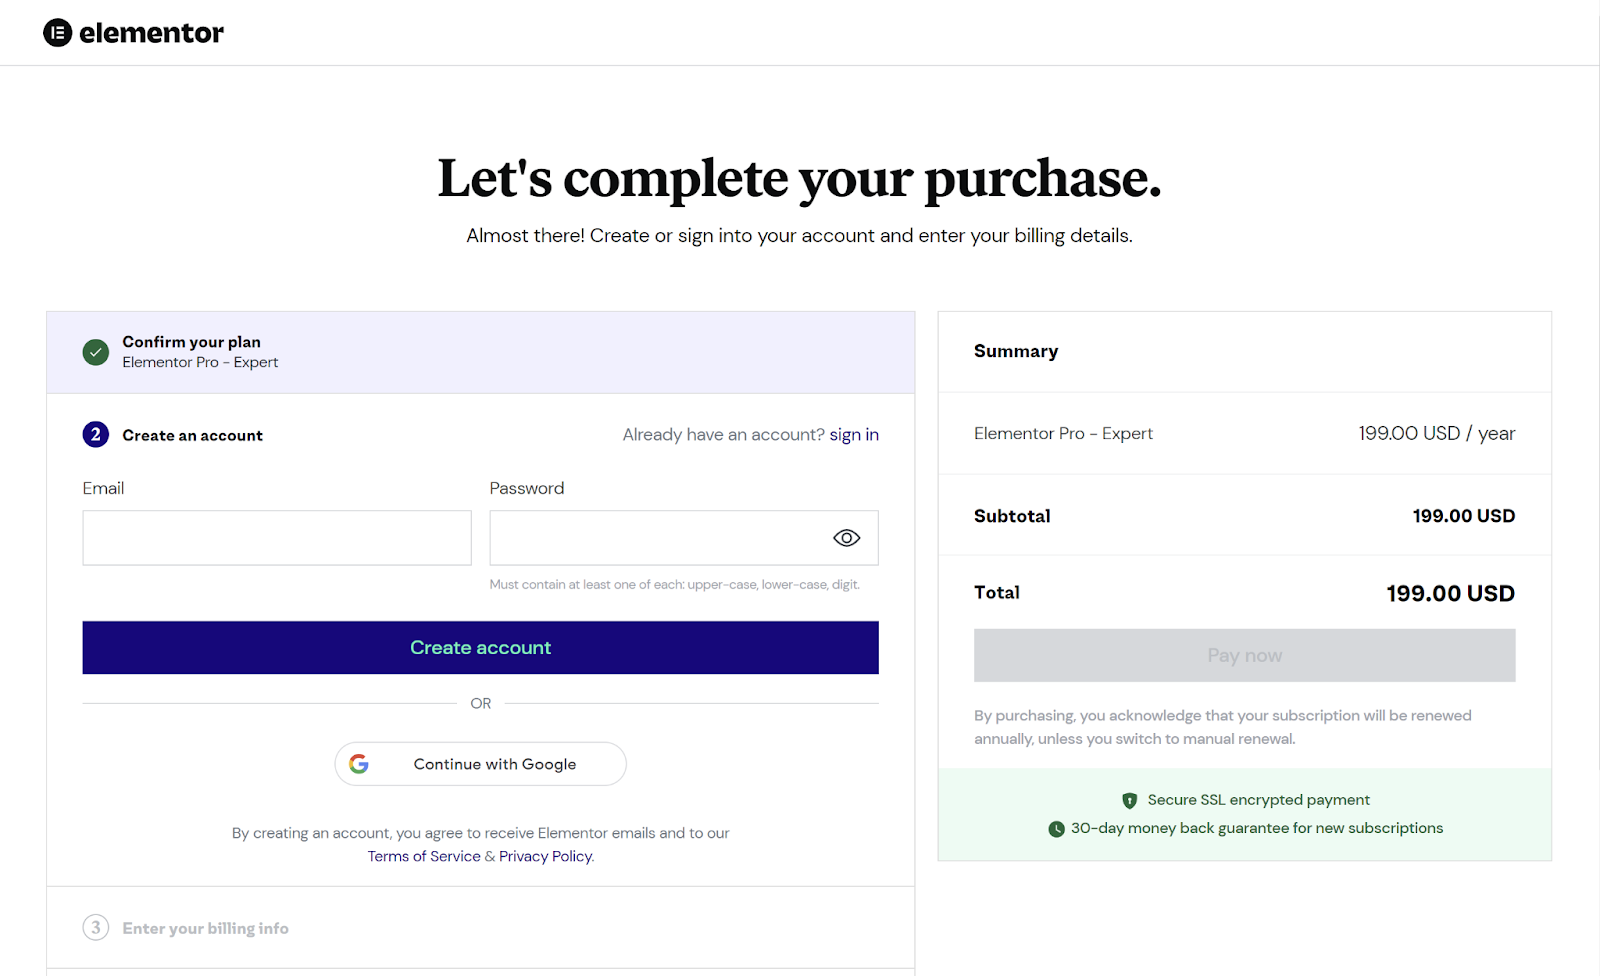The width and height of the screenshot is (1600, 976).
Task: Click the password requirements hint text
Action: coord(675,585)
